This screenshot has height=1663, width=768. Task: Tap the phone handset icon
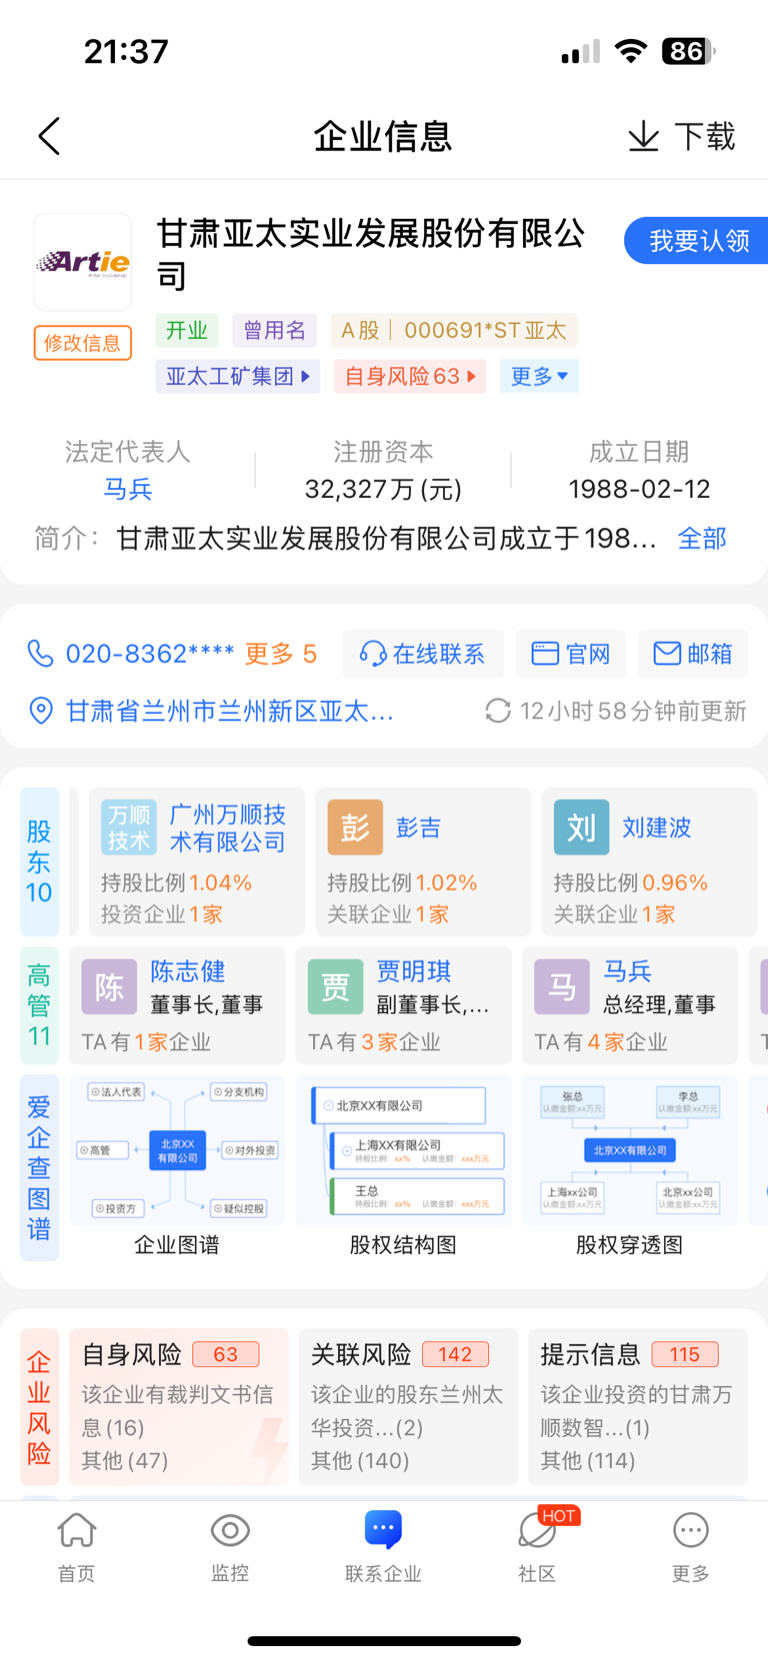[40, 654]
